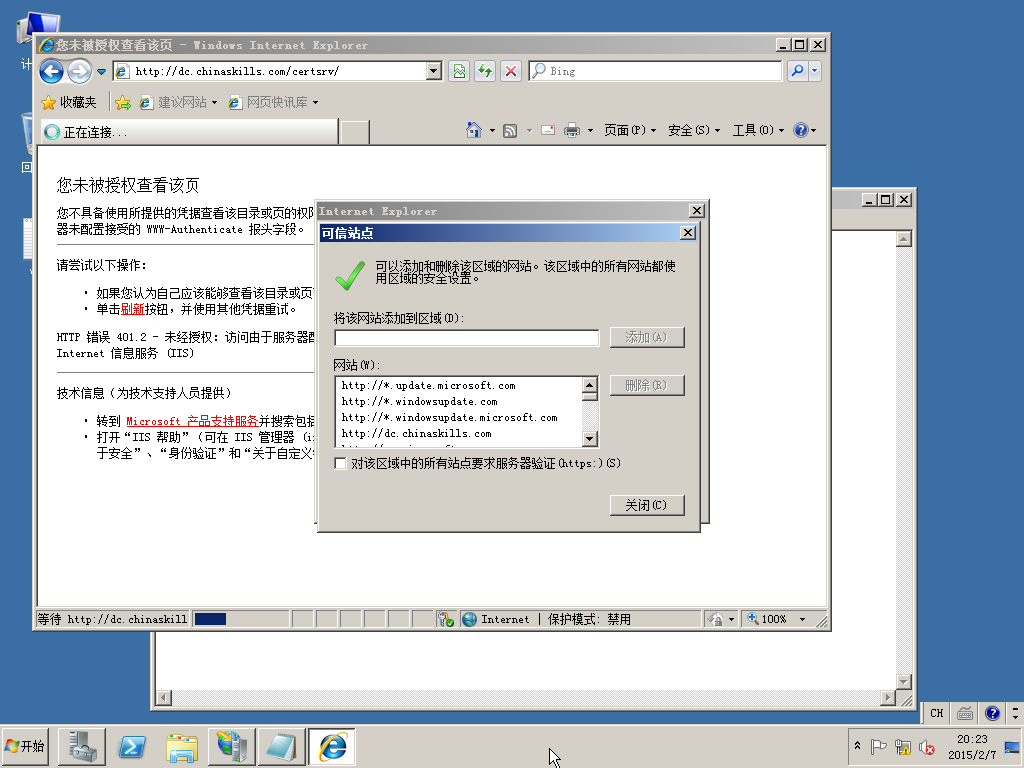Click the browser Back arrow button
The width and height of the screenshot is (1024, 768).
pyautogui.click(x=52, y=71)
